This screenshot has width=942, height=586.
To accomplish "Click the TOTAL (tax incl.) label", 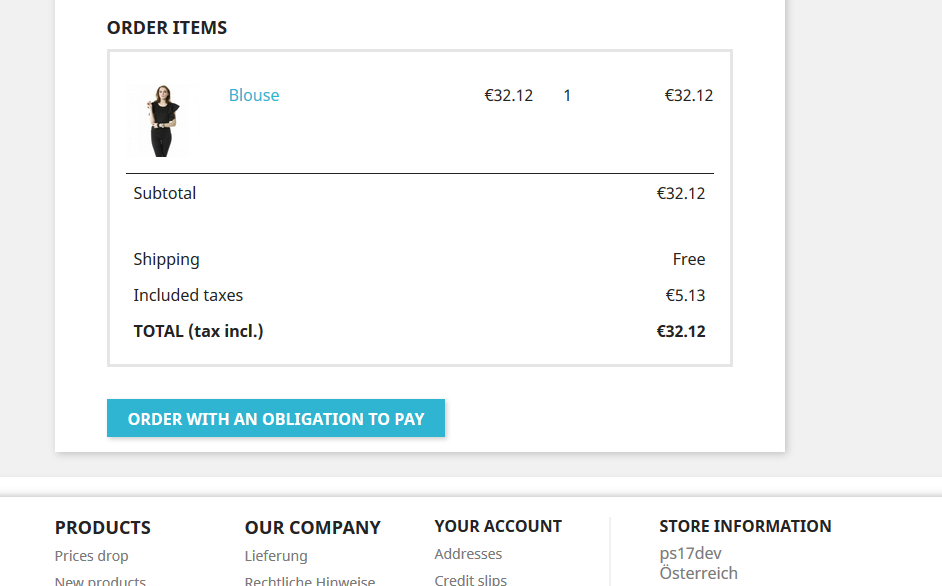I will coord(198,331).
